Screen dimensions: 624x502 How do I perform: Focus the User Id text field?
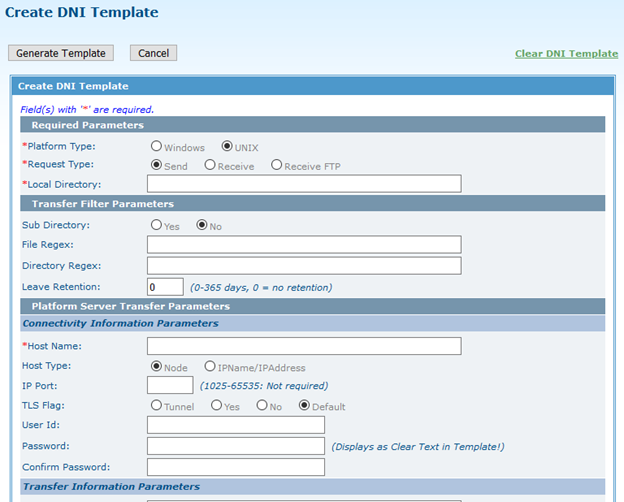point(236,425)
